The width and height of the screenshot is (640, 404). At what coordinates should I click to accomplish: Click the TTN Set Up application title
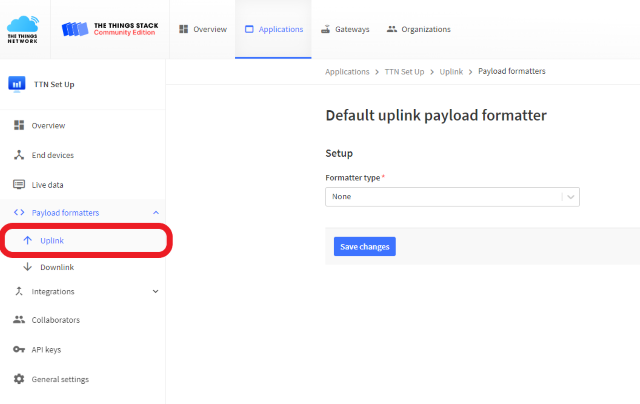[54, 84]
